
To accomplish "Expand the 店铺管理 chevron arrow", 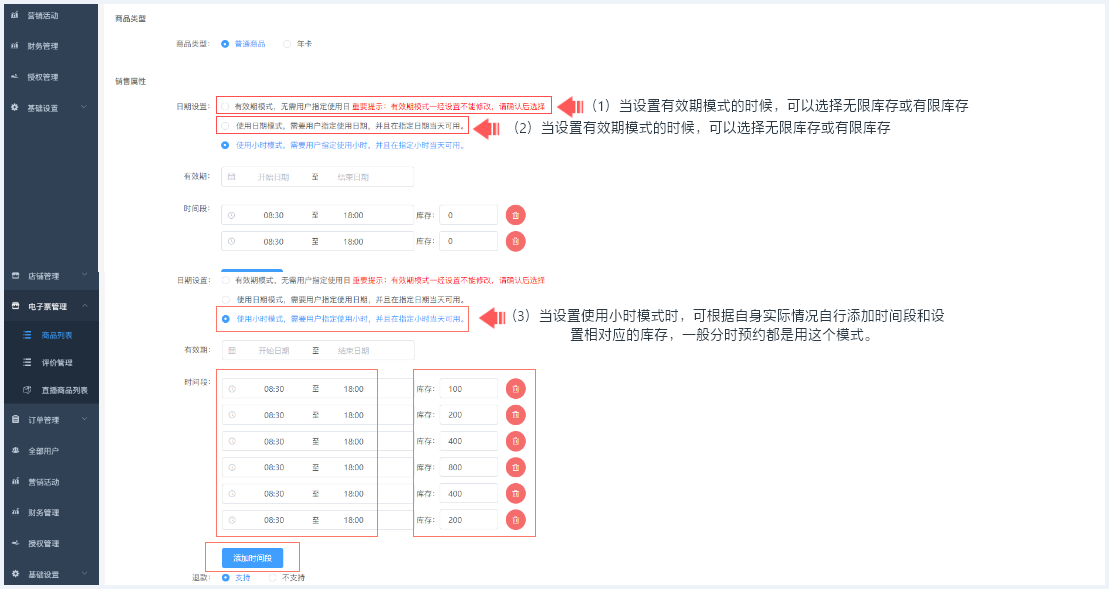I will [x=85, y=275].
